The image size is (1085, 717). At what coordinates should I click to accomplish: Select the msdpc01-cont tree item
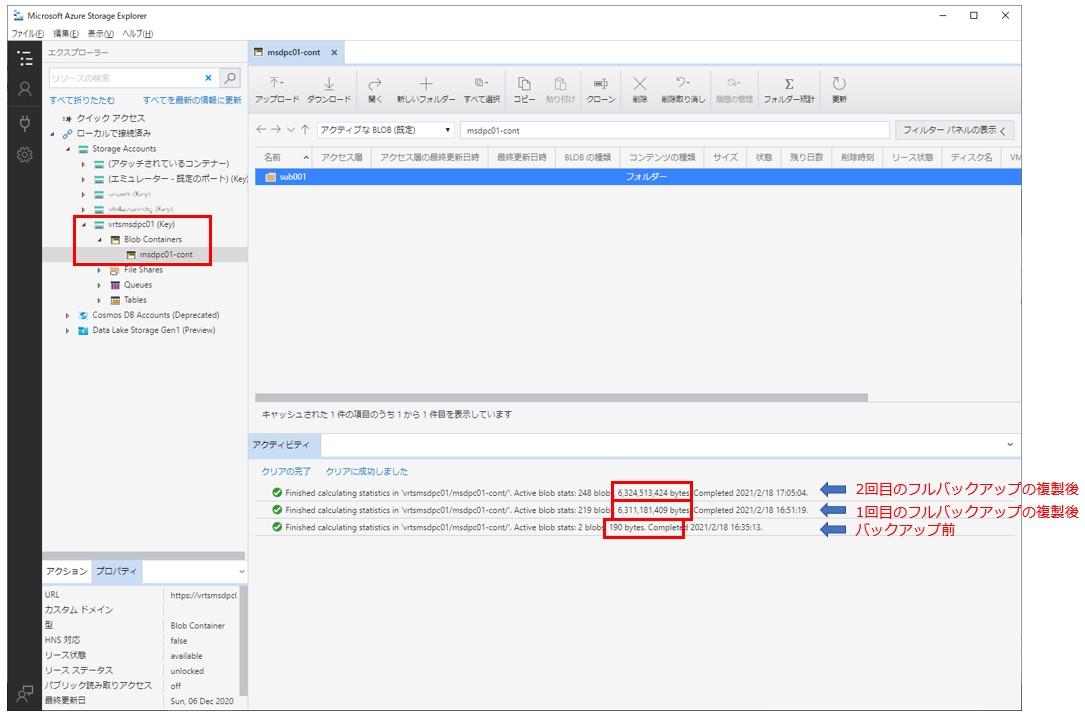[166, 255]
